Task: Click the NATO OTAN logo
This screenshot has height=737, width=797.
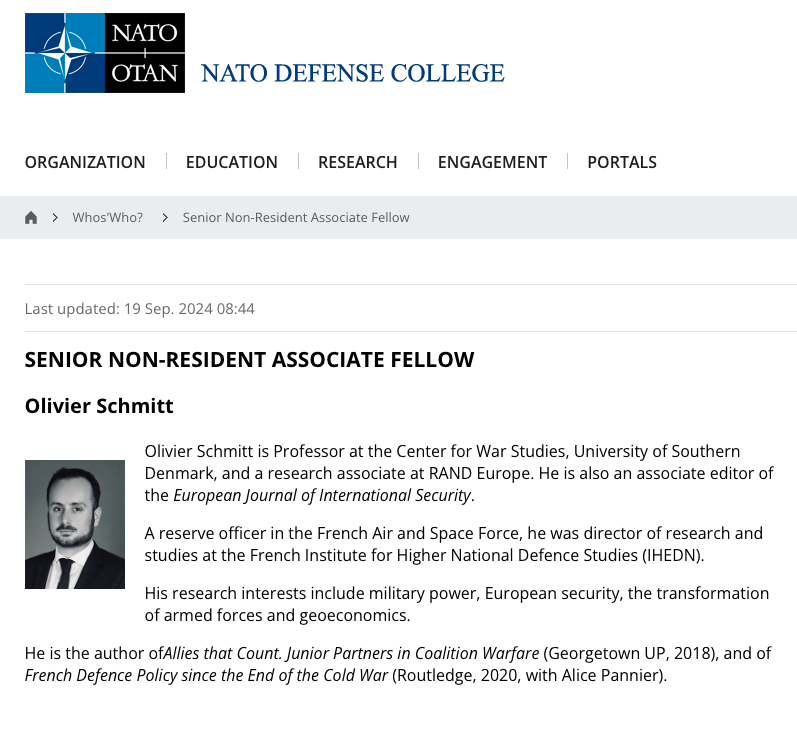Action: tap(105, 53)
